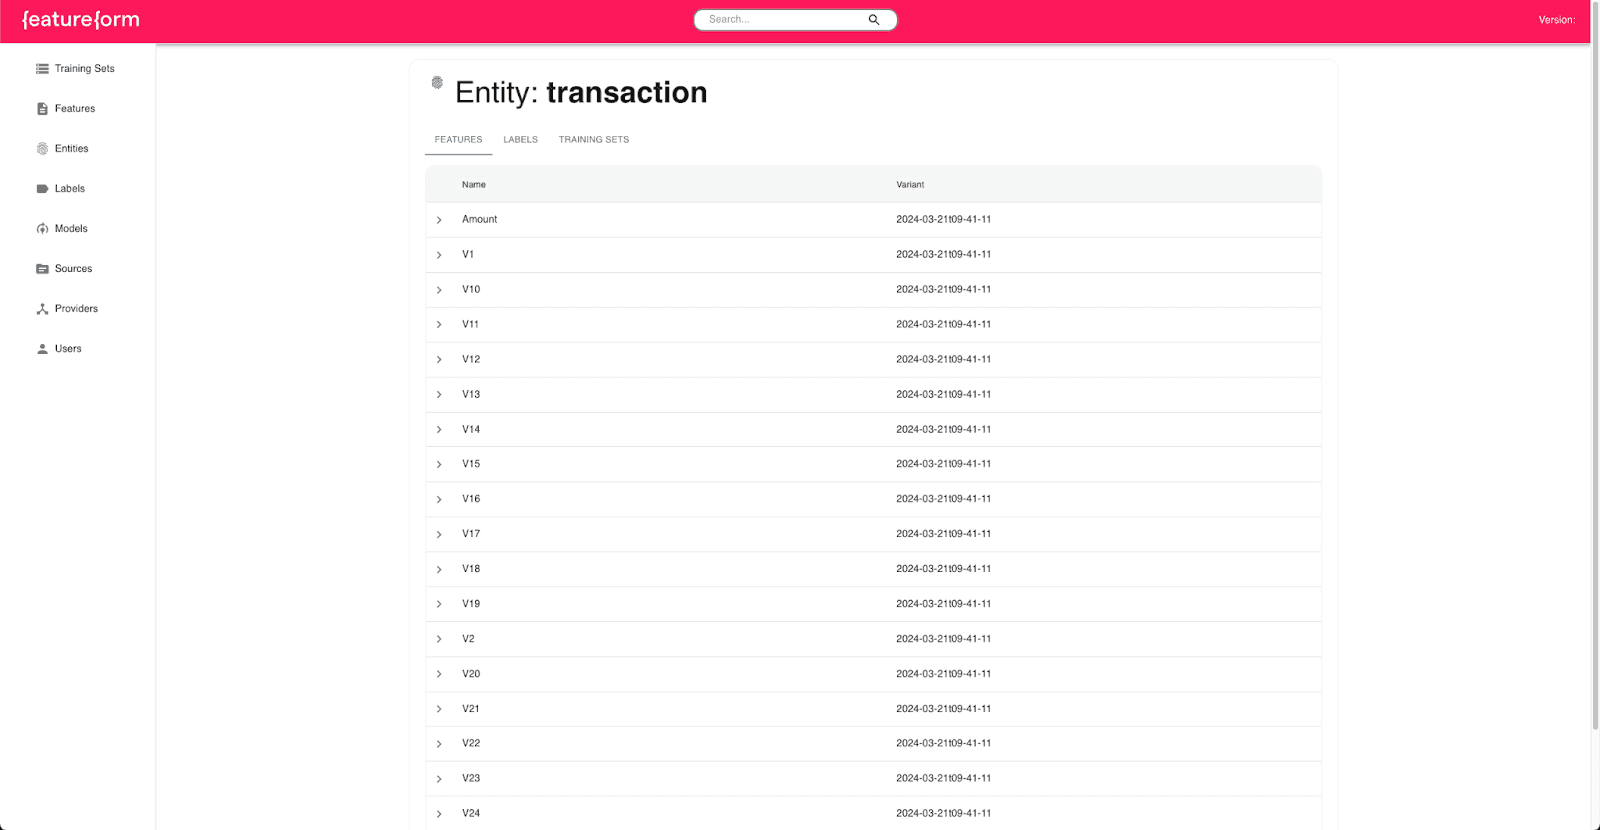The height and width of the screenshot is (830, 1600).
Task: Click the Users person icon
Action: click(x=42, y=349)
